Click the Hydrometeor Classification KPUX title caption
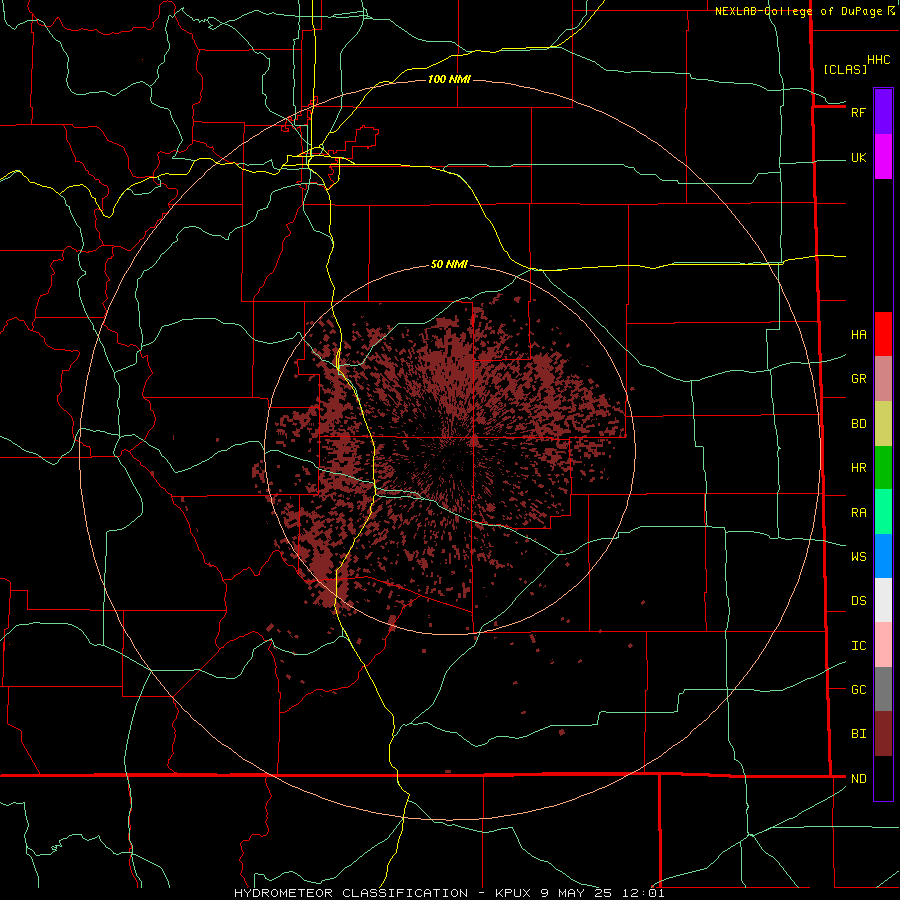900x900 pixels. pyautogui.click(x=449, y=893)
